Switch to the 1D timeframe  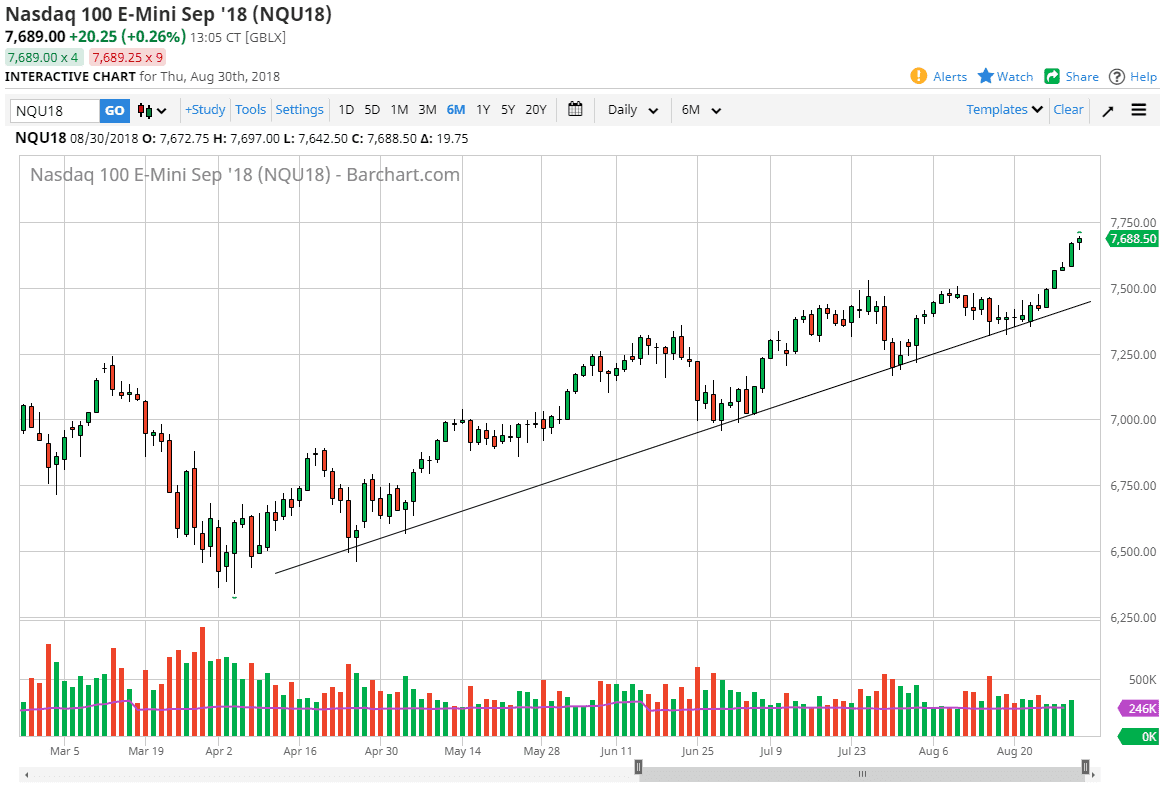345,110
